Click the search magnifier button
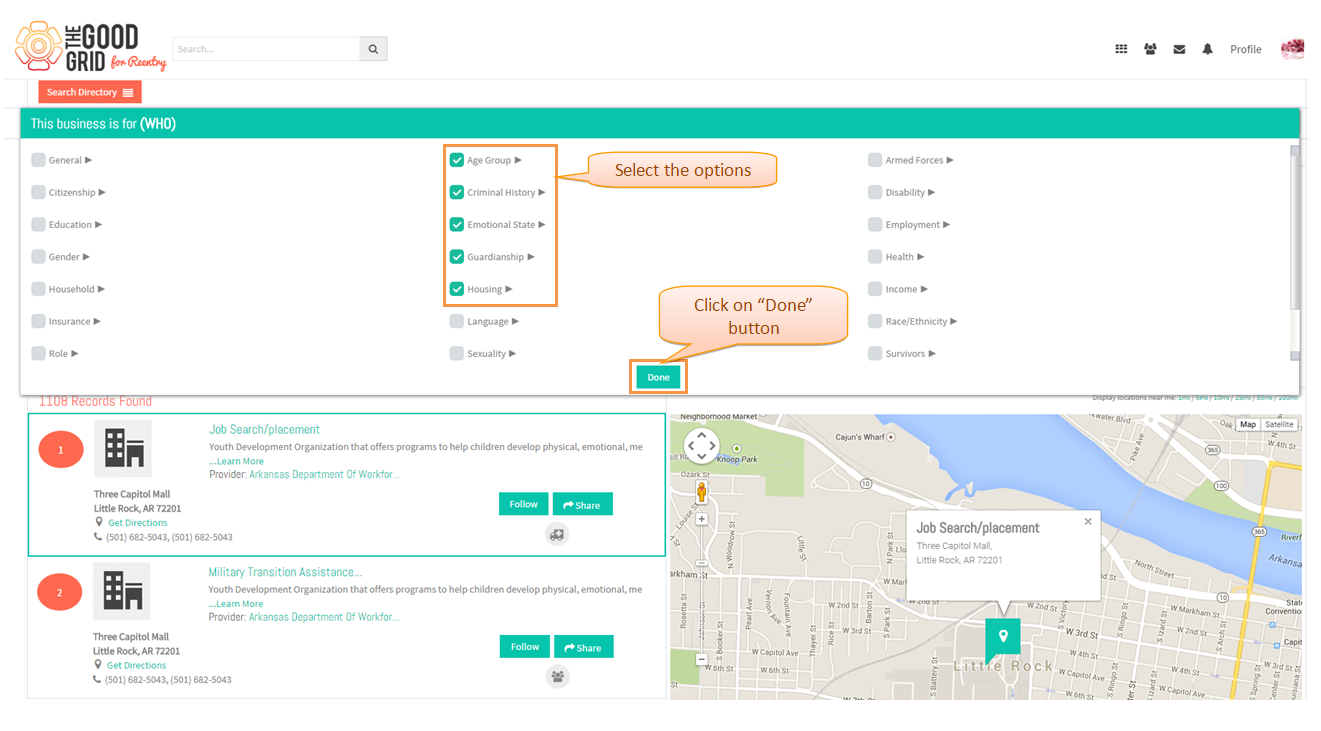 [373, 49]
